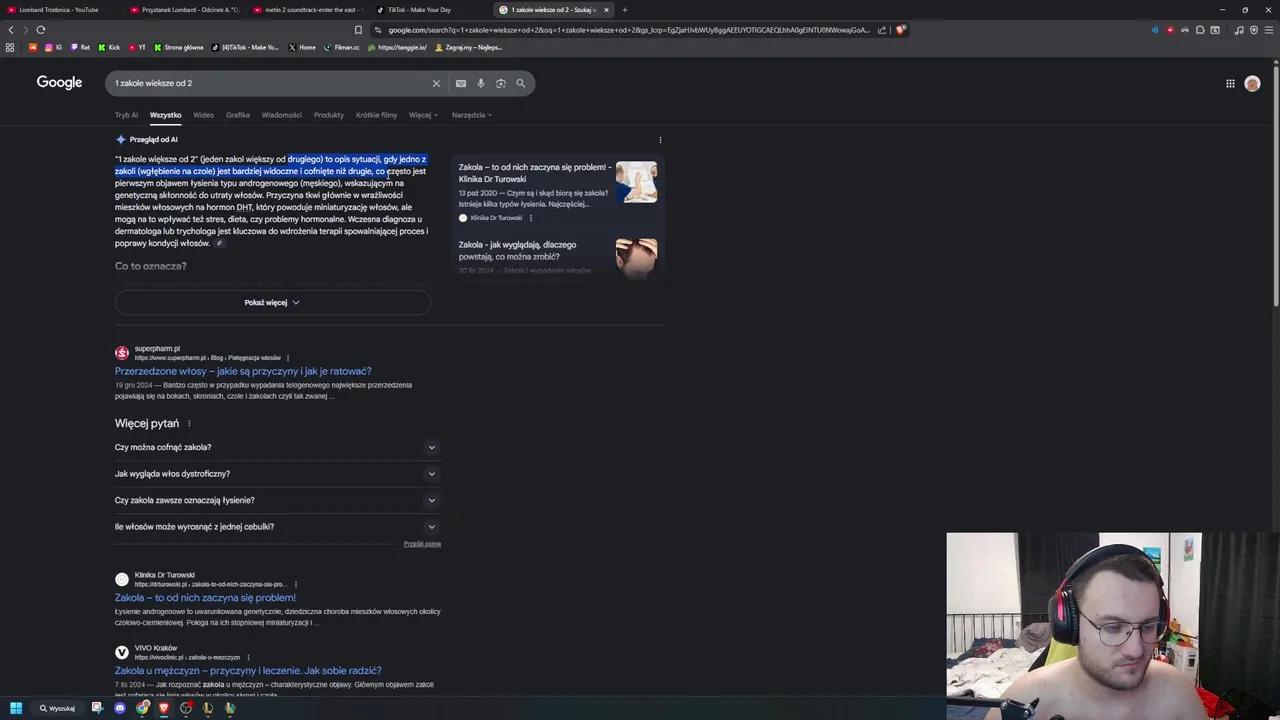Click the music note playlist icon
This screenshot has height=720, width=1280.
coord(1240,30)
